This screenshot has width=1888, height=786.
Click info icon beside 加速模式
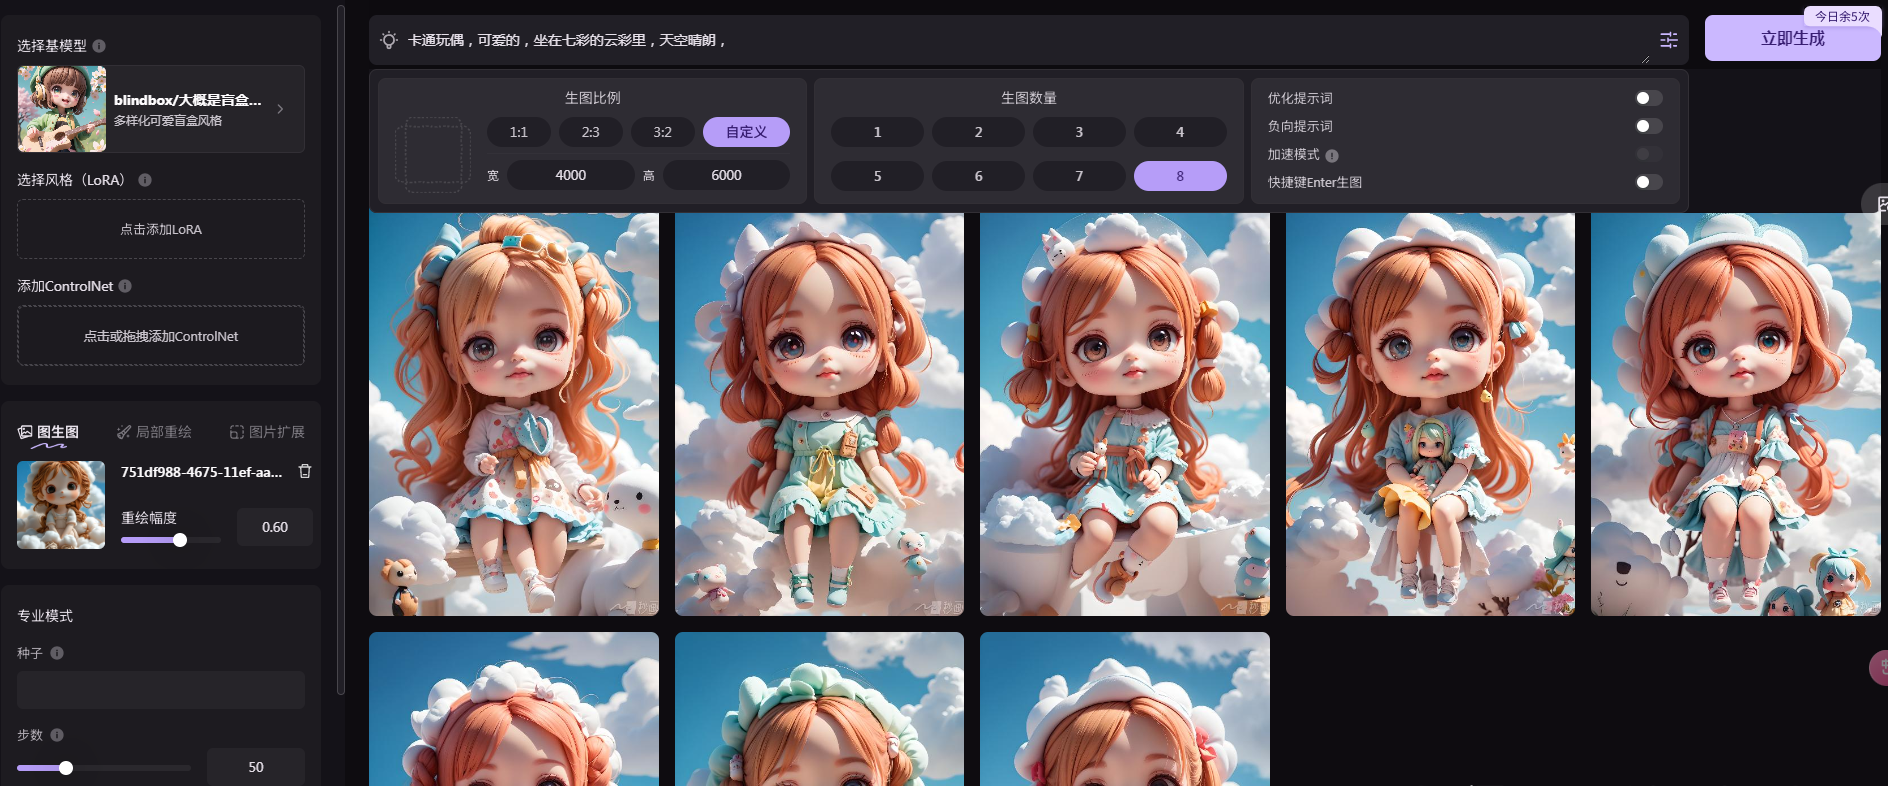(x=1332, y=155)
